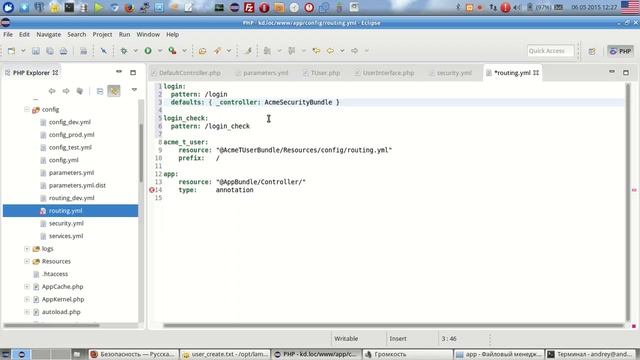Click the green Run toolbar button
Viewport: 640px width, 360px height.
[x=148, y=51]
